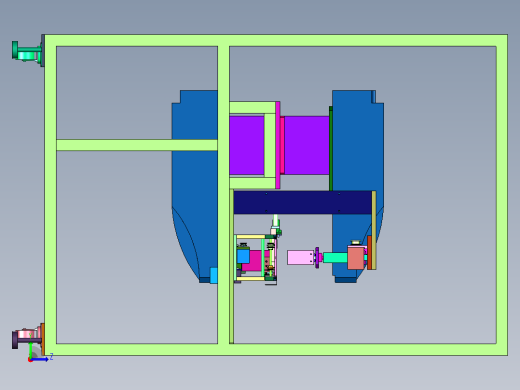The image size is (520, 390).
Task: Click the Z axis label on coordinate triad
Action: [51, 357]
